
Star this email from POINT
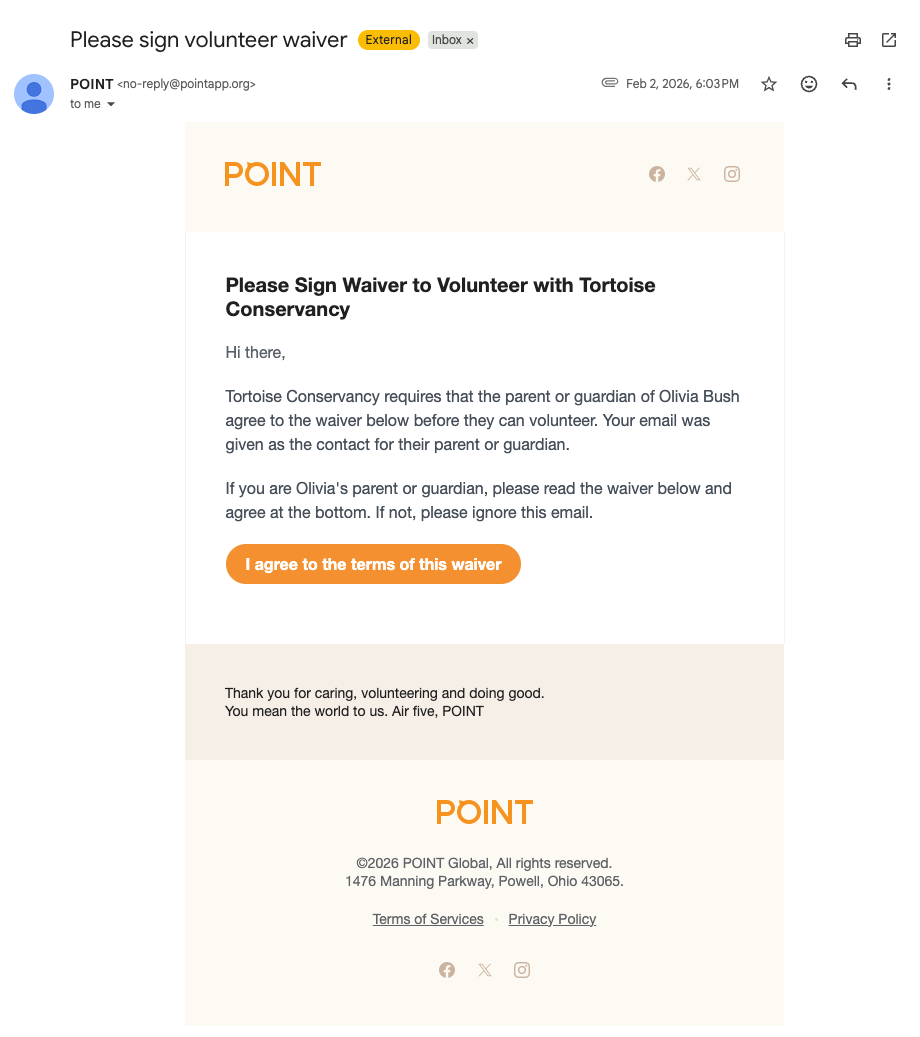(x=769, y=84)
